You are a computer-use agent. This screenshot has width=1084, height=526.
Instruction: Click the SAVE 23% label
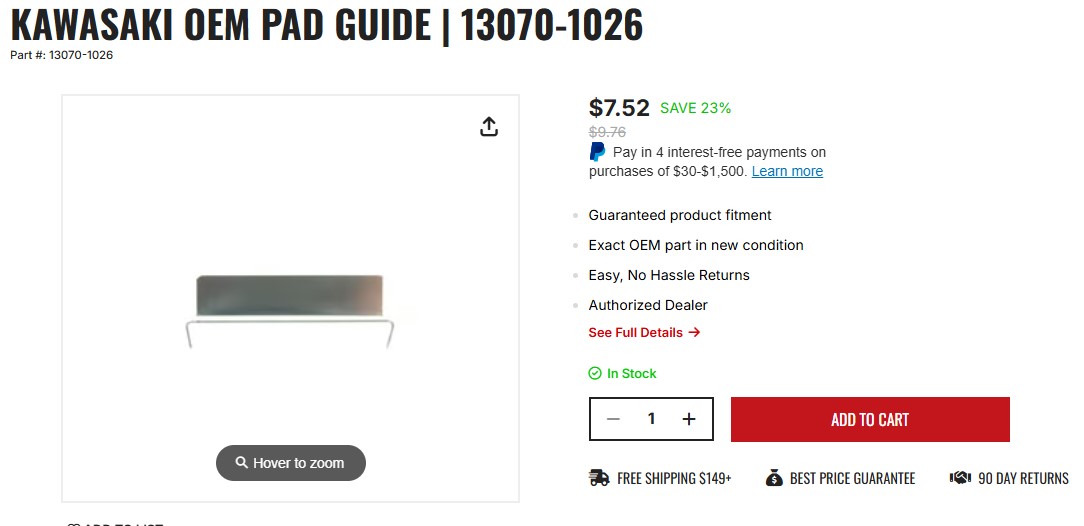coord(695,108)
